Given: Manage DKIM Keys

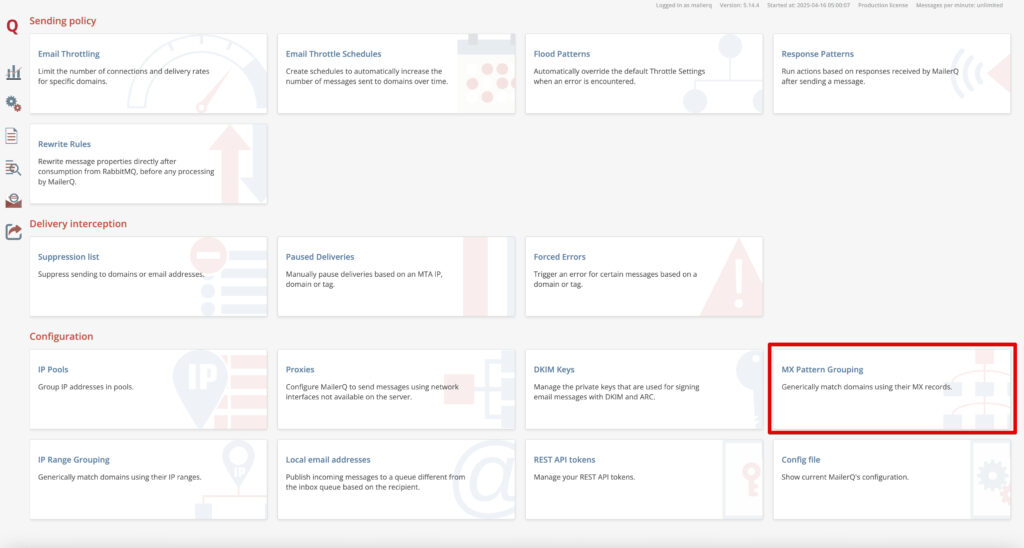Looking at the screenshot, I should pos(554,369).
